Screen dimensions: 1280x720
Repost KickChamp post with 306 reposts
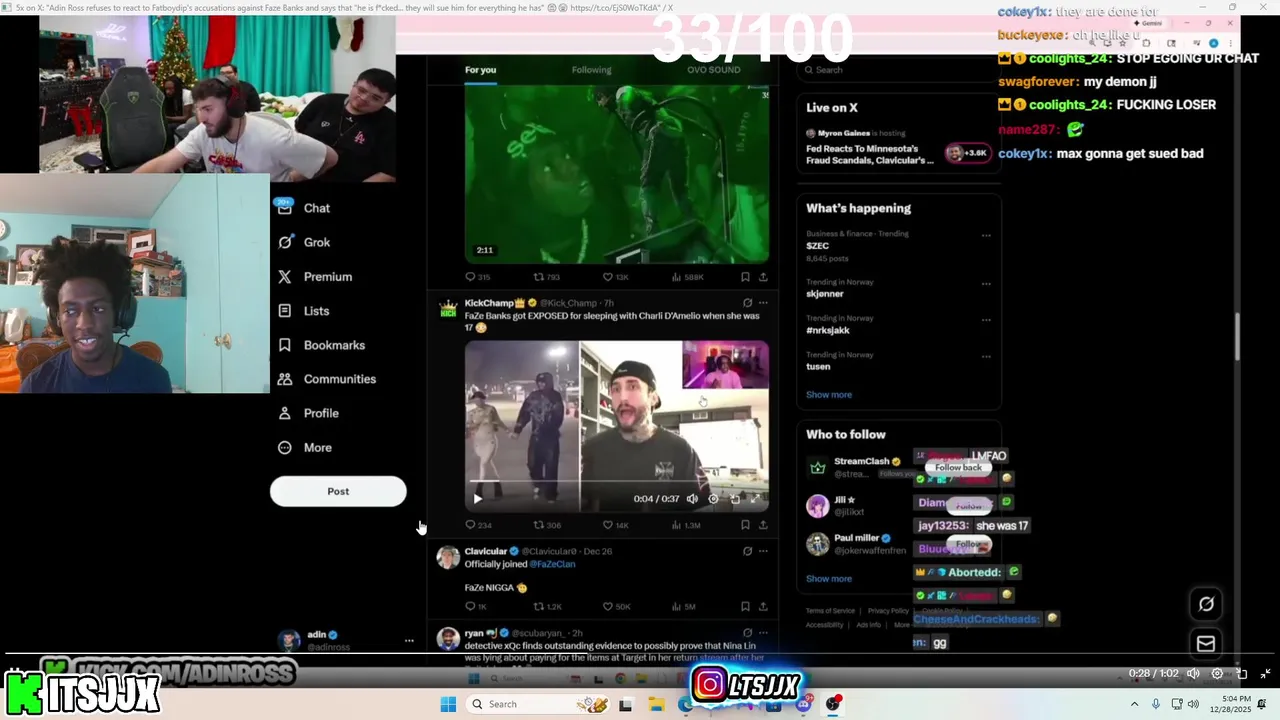pyautogui.click(x=546, y=525)
